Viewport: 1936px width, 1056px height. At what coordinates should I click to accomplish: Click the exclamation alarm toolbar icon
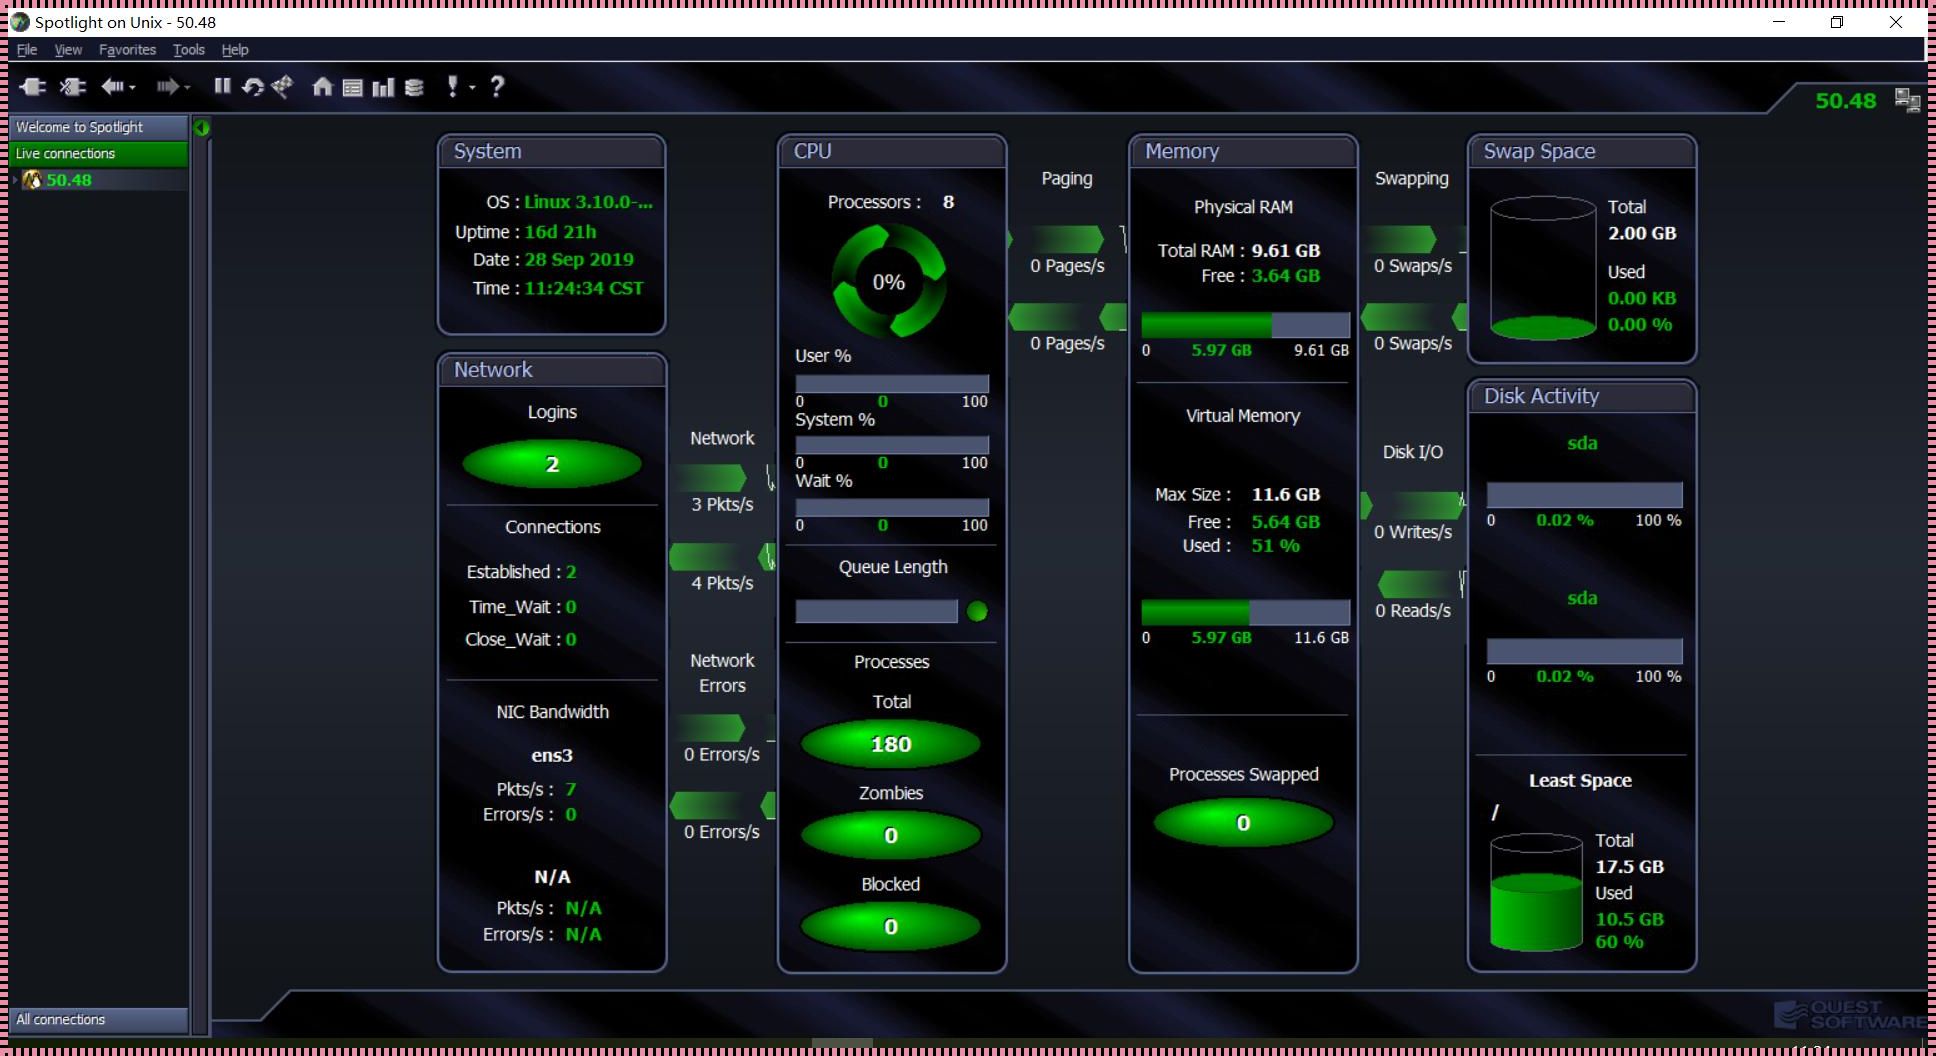click(452, 87)
